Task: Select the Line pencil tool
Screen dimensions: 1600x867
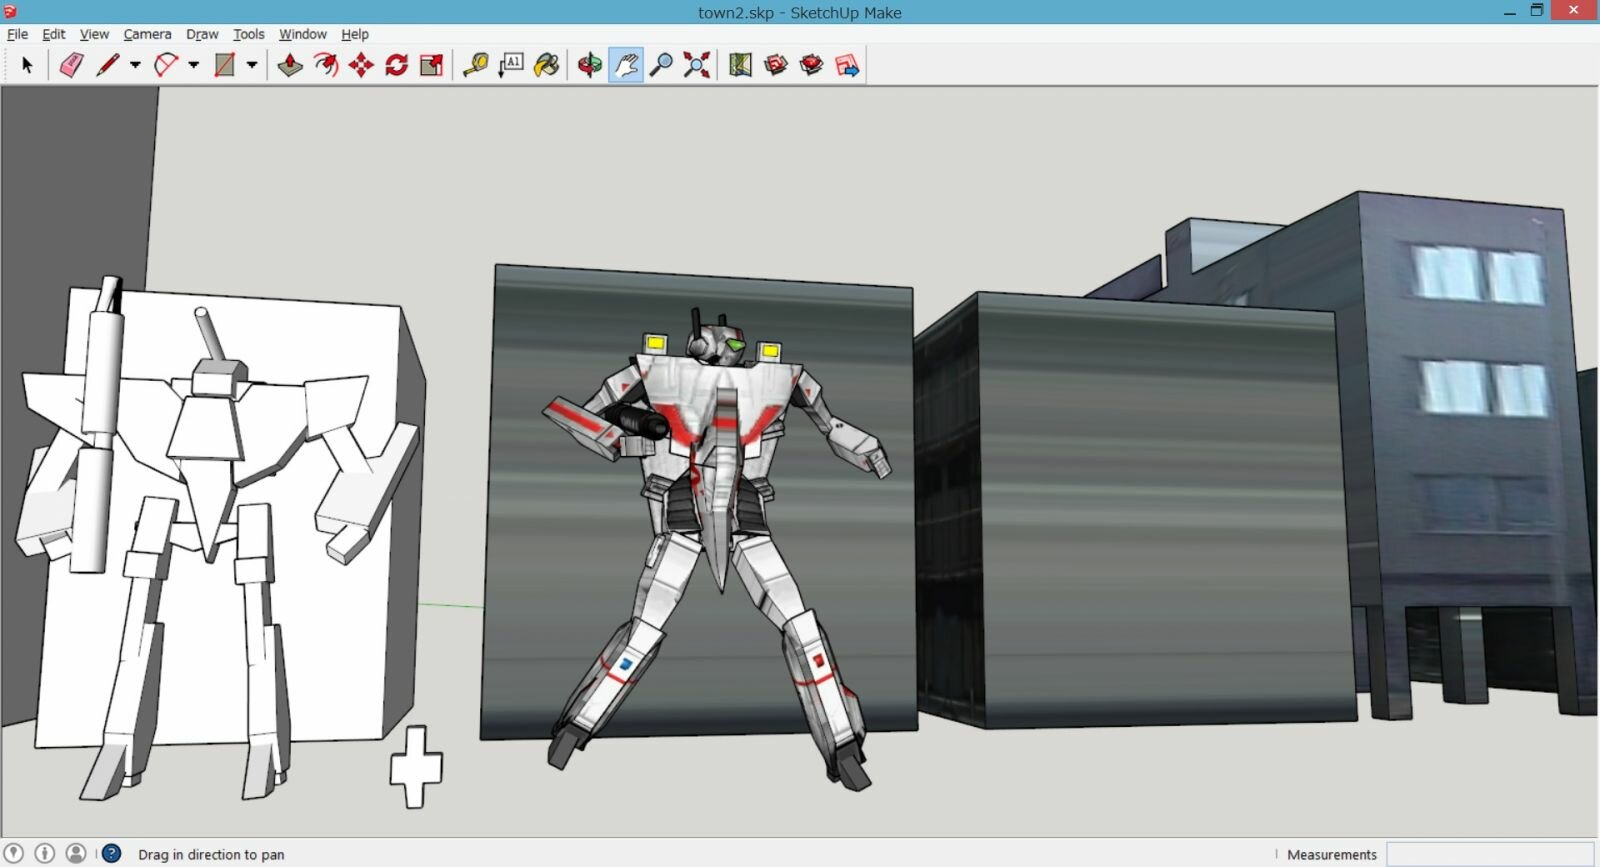Action: 107,65
